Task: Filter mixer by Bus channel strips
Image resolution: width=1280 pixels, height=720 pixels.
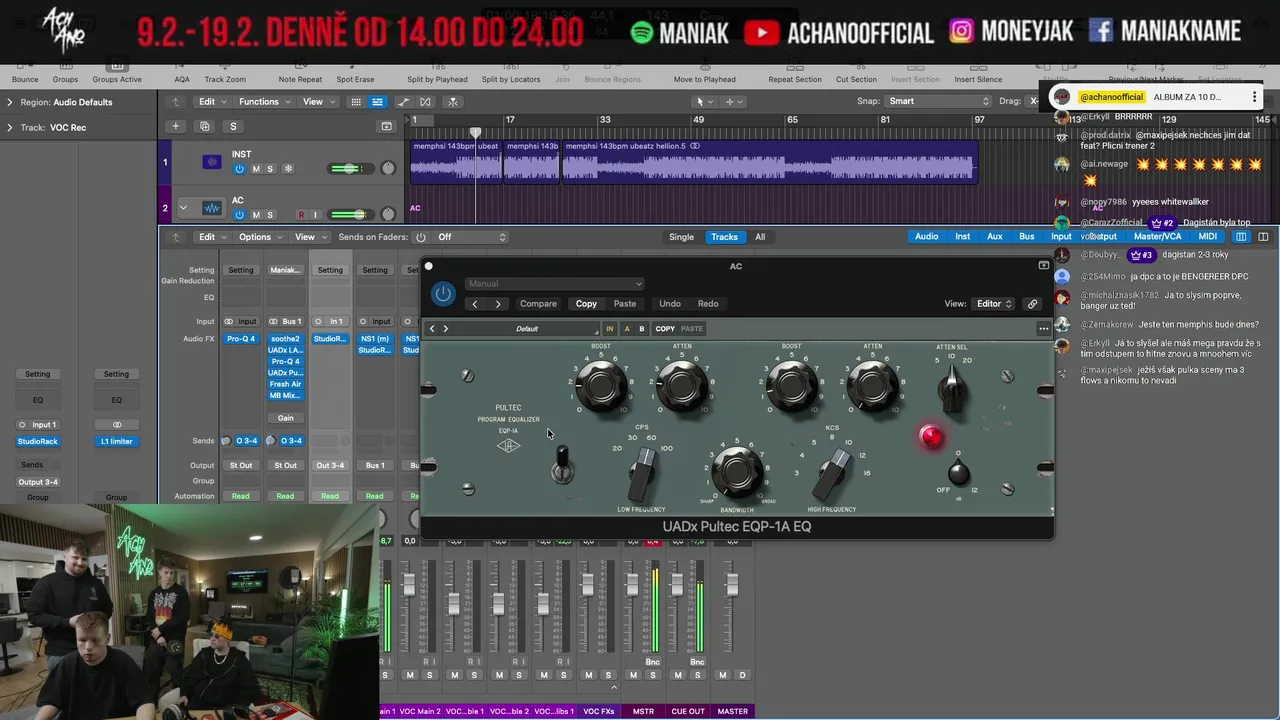Action: tap(1027, 237)
